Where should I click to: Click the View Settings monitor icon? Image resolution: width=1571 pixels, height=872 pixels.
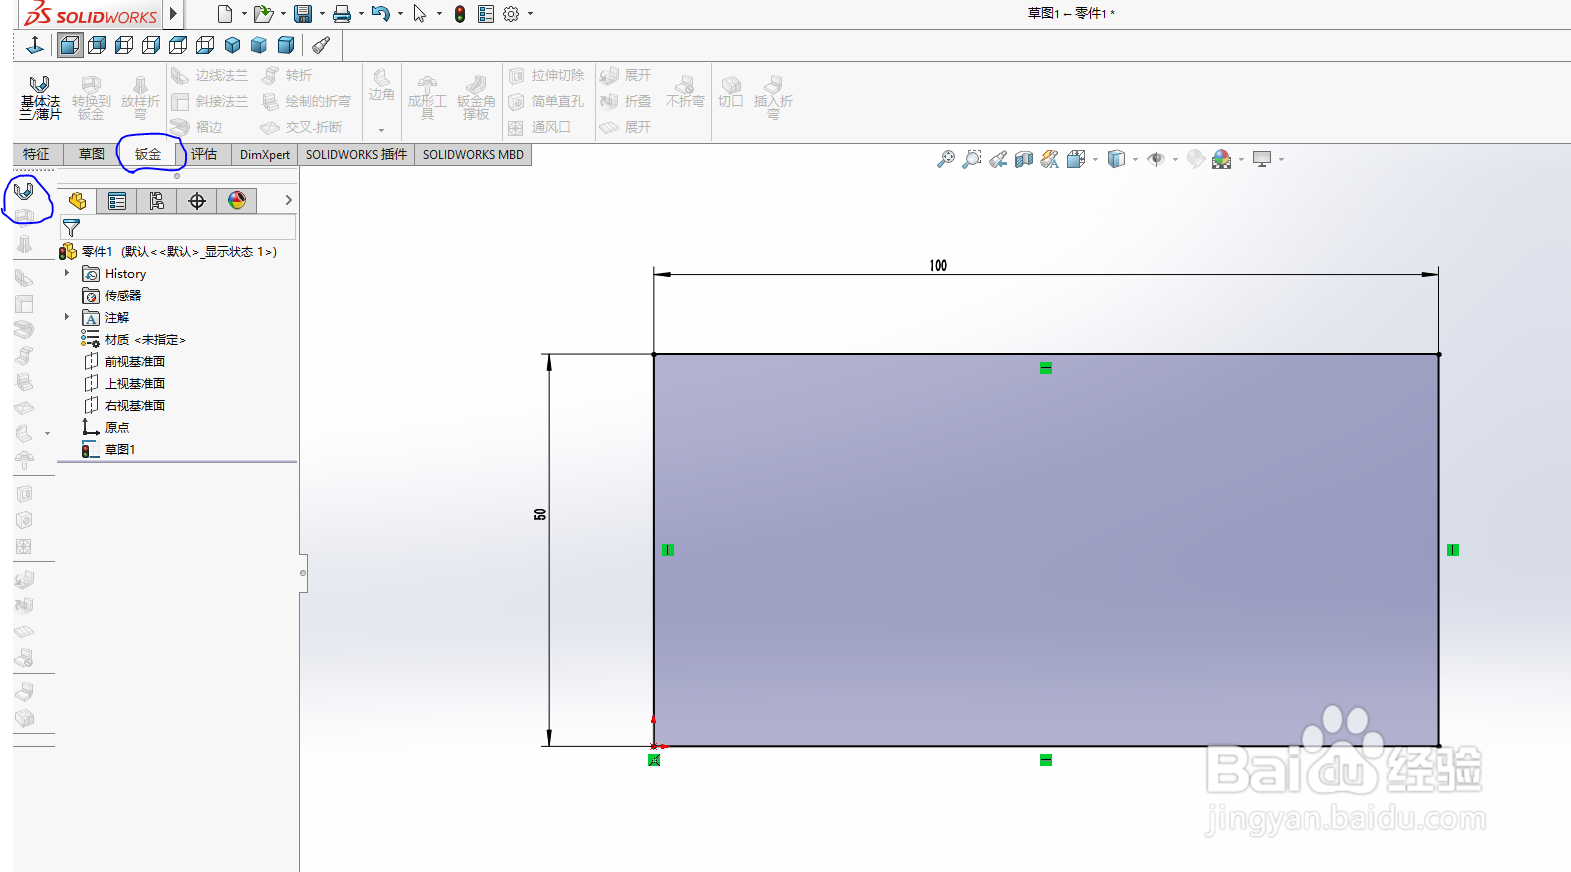pyautogui.click(x=1262, y=159)
